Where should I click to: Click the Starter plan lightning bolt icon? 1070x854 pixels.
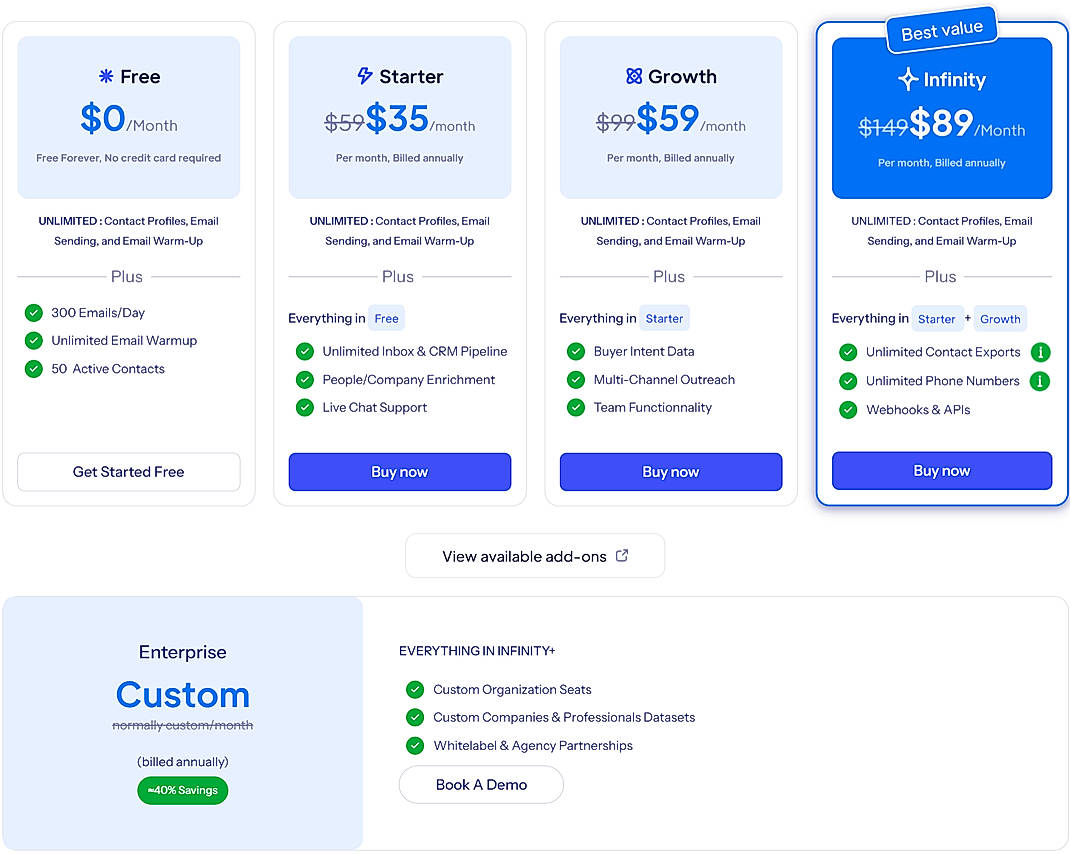[x=365, y=76]
